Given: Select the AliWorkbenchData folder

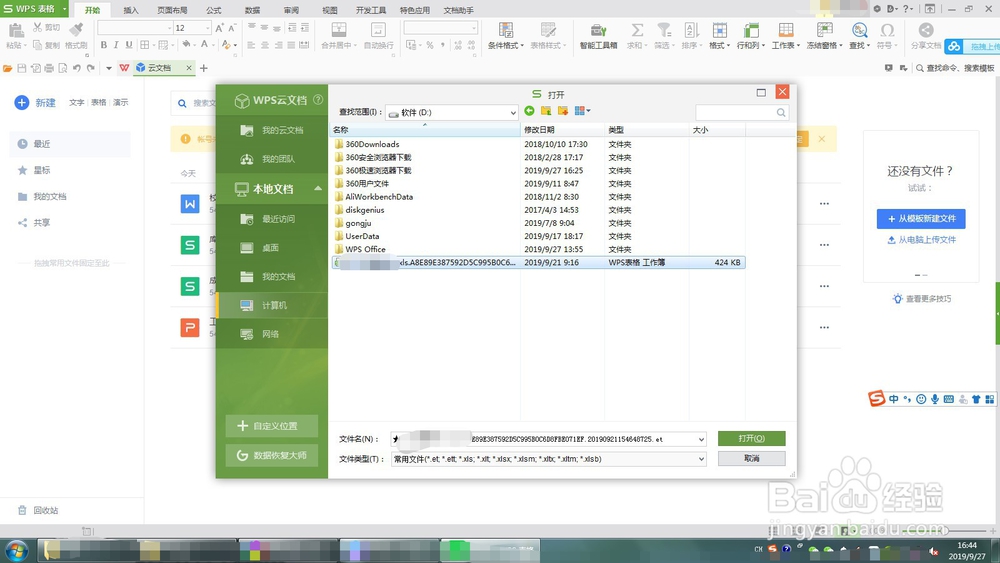Looking at the screenshot, I should (x=379, y=197).
